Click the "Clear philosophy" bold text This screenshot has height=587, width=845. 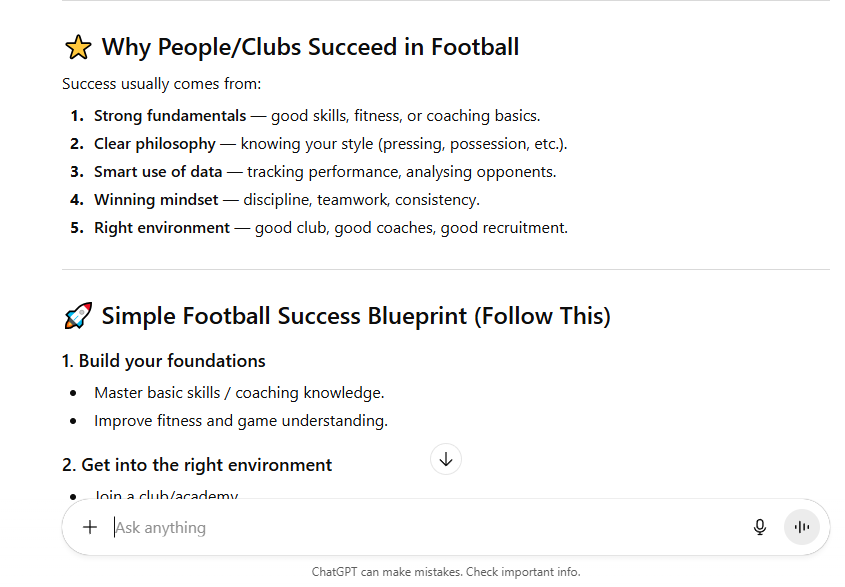[155, 143]
